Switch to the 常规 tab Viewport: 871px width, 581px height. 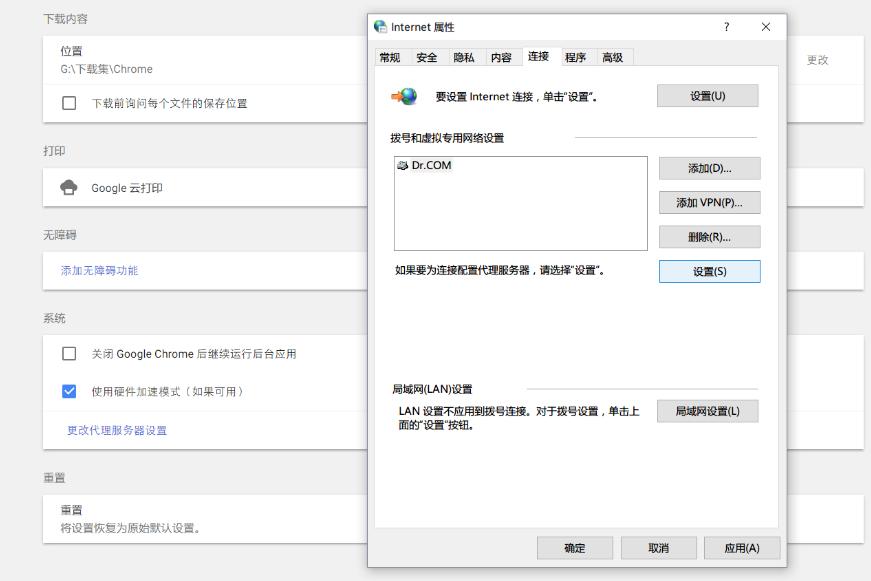[x=389, y=58]
